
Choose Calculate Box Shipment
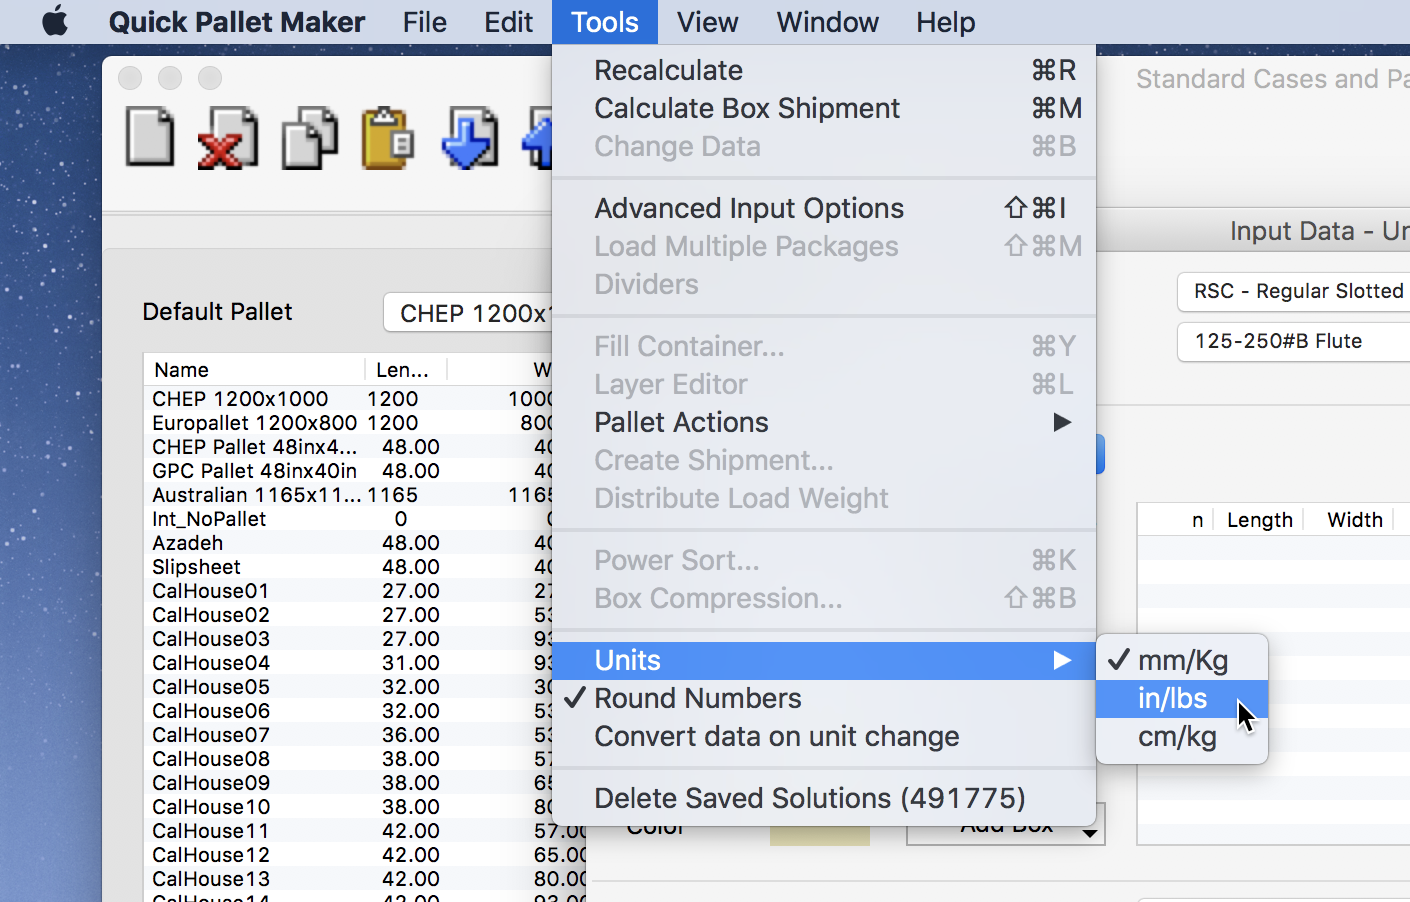click(x=824, y=108)
